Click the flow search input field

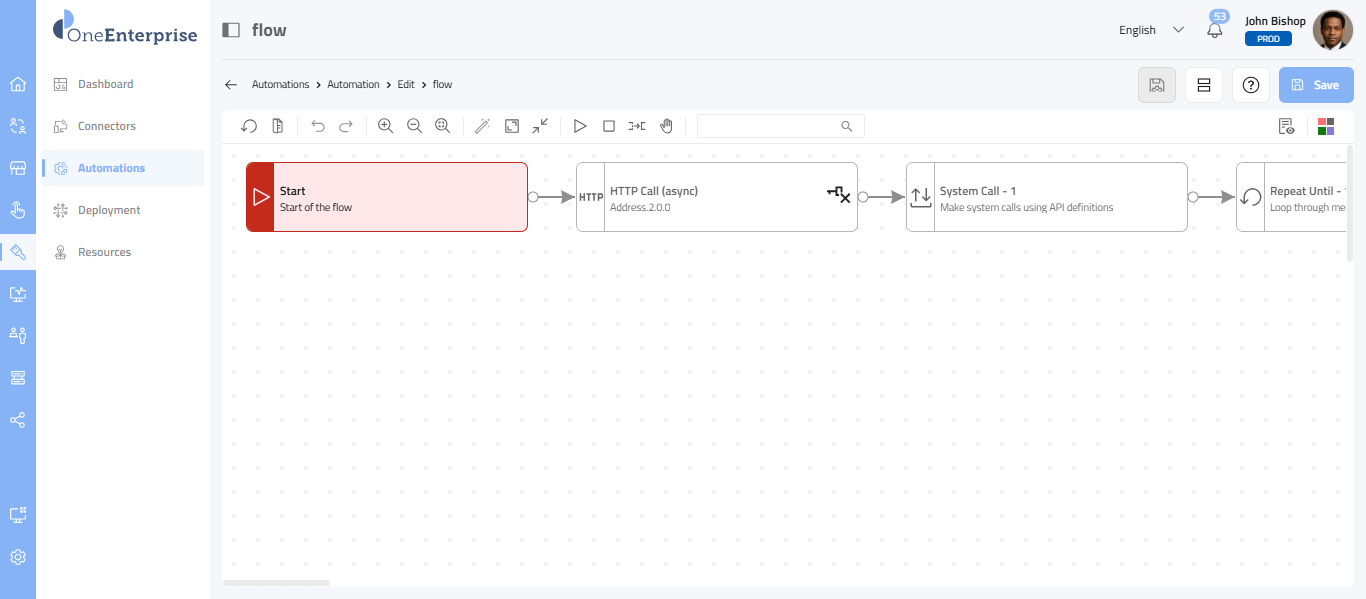click(770, 126)
